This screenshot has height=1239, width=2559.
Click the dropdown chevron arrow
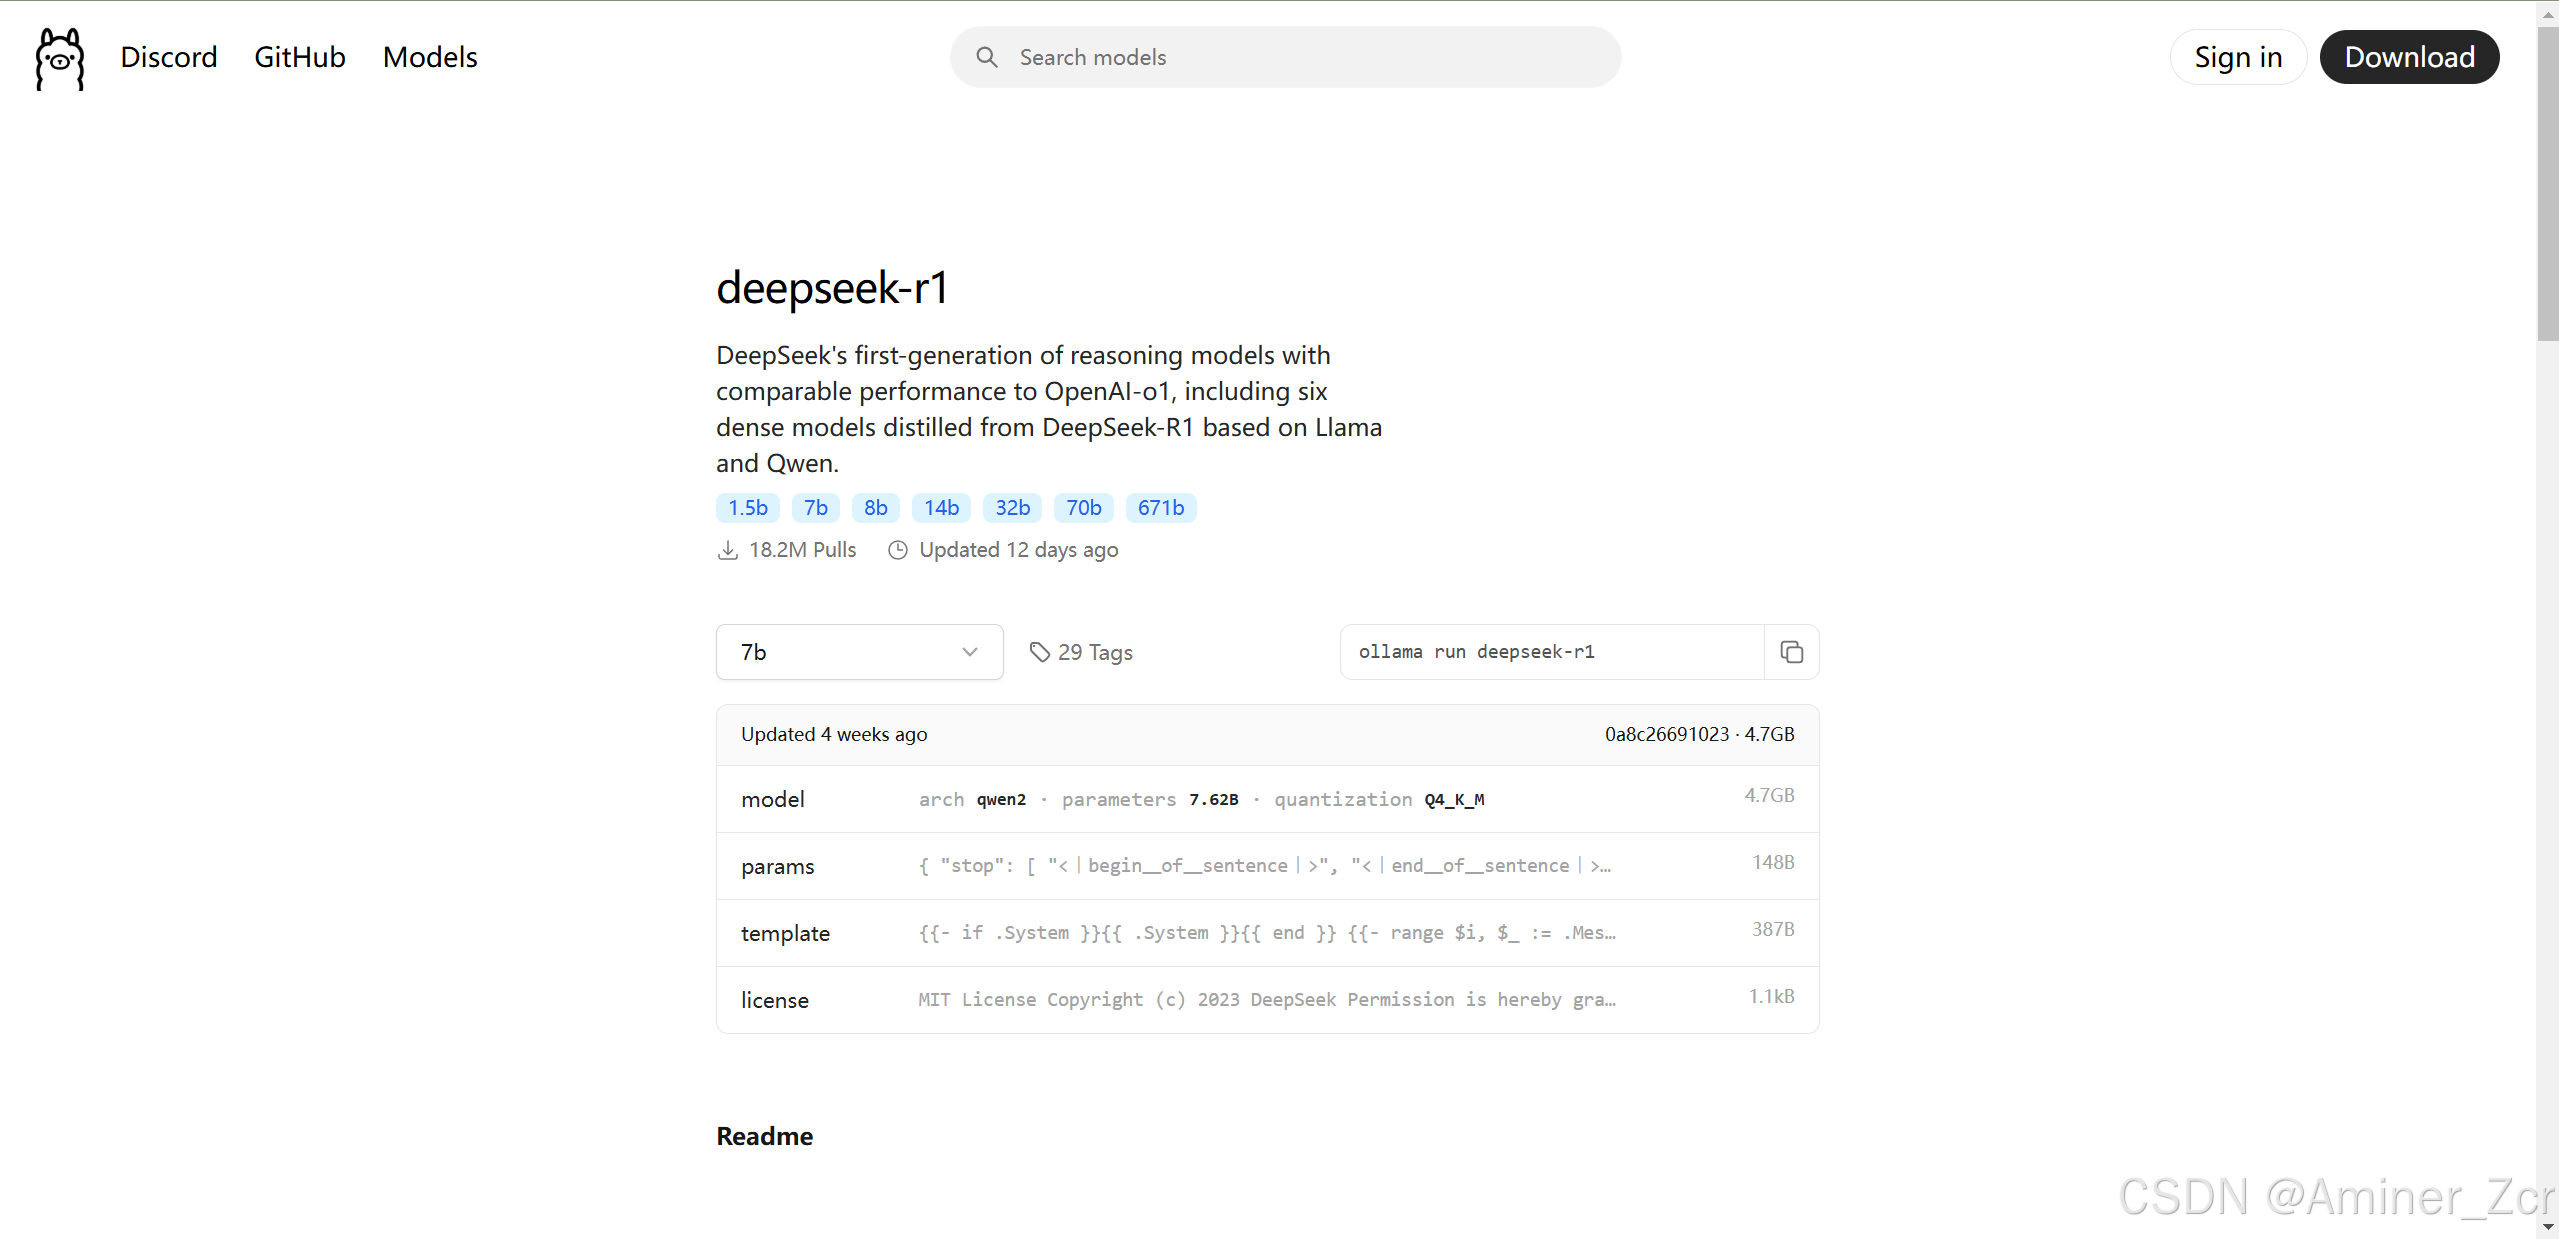tap(969, 652)
